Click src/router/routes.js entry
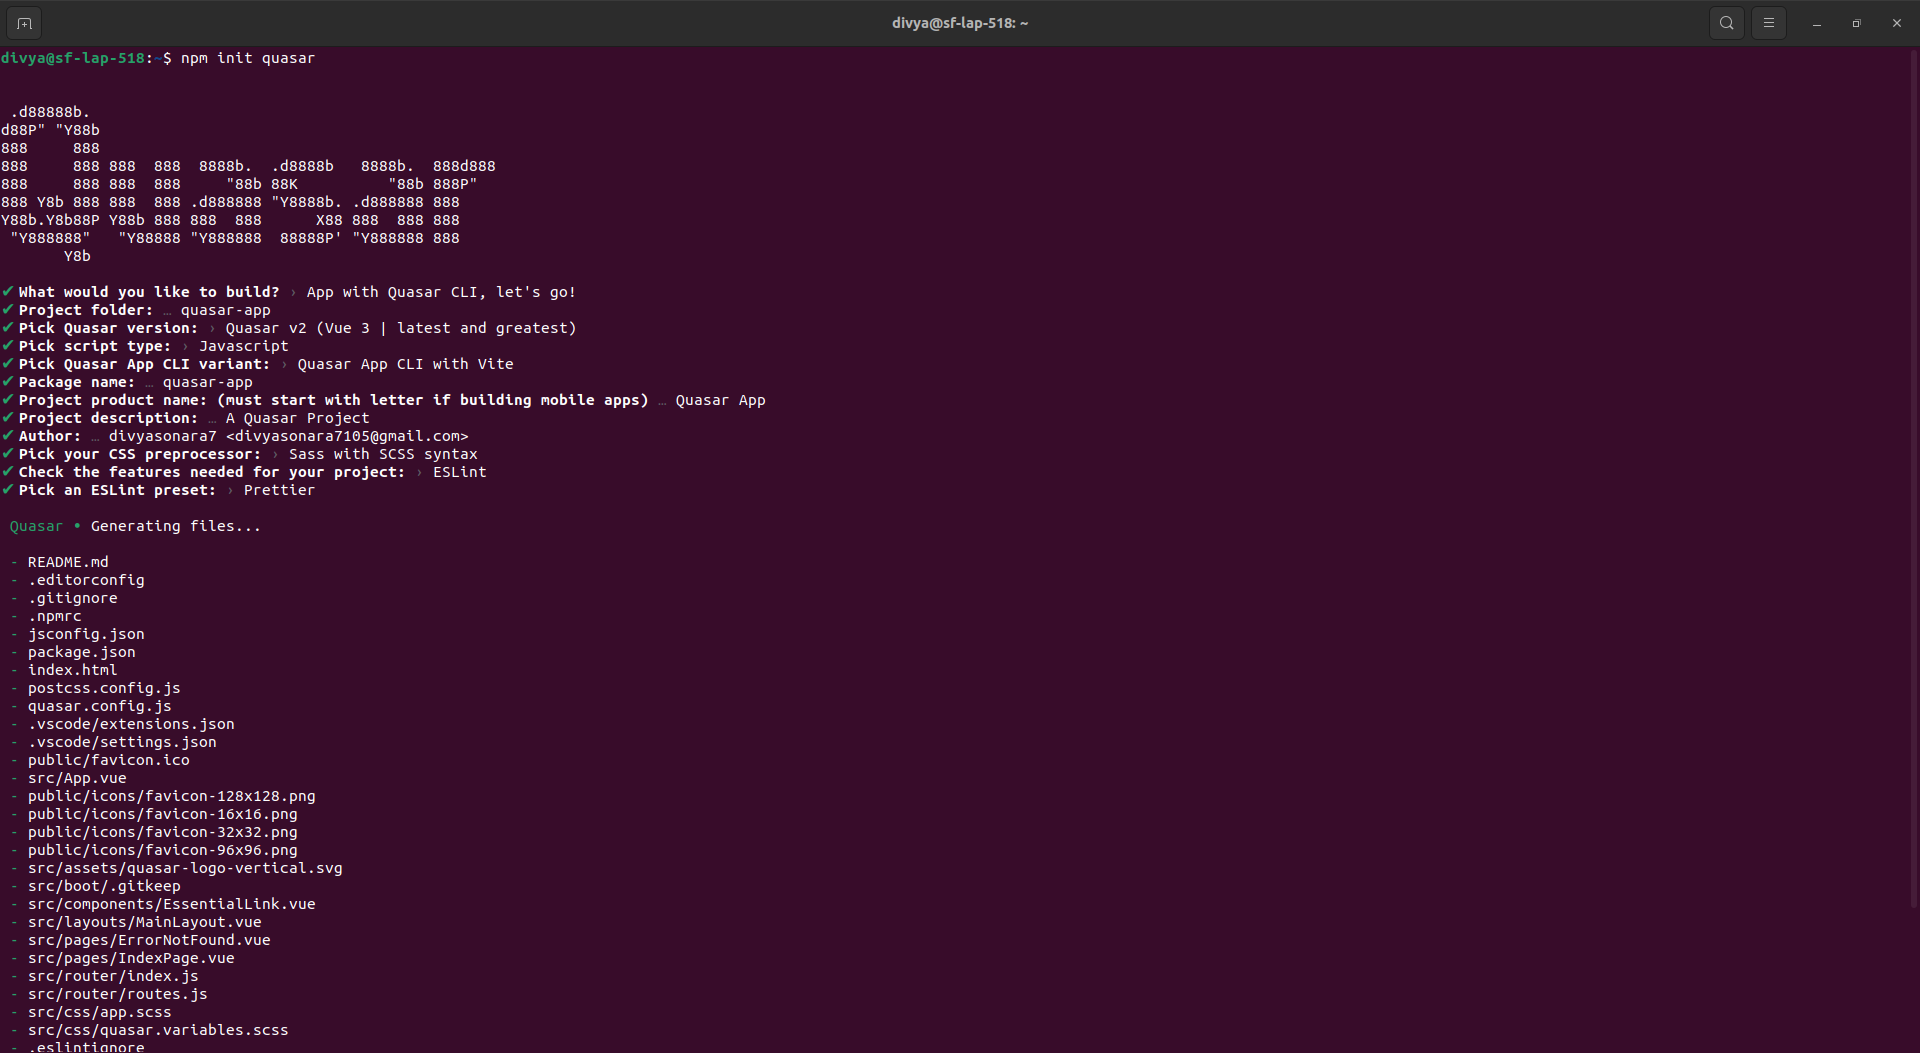Image resolution: width=1920 pixels, height=1053 pixels. point(118,995)
